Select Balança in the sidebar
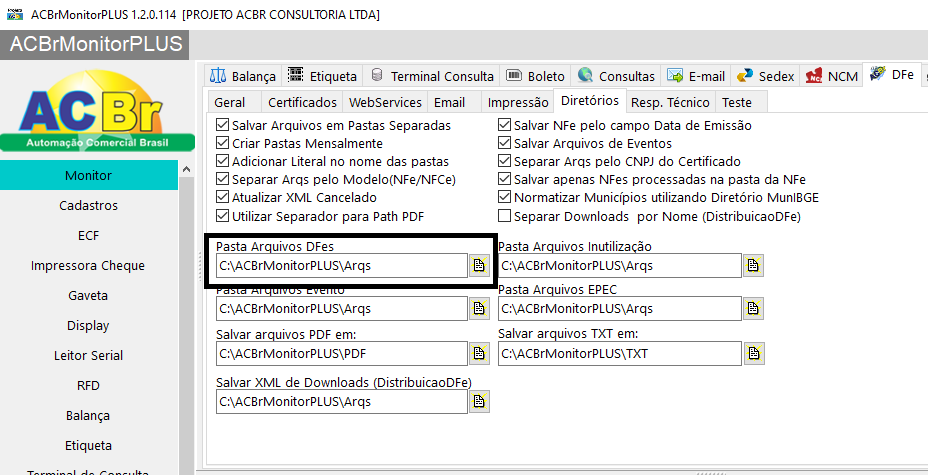Screen dimensions: 928x475 click(89, 416)
